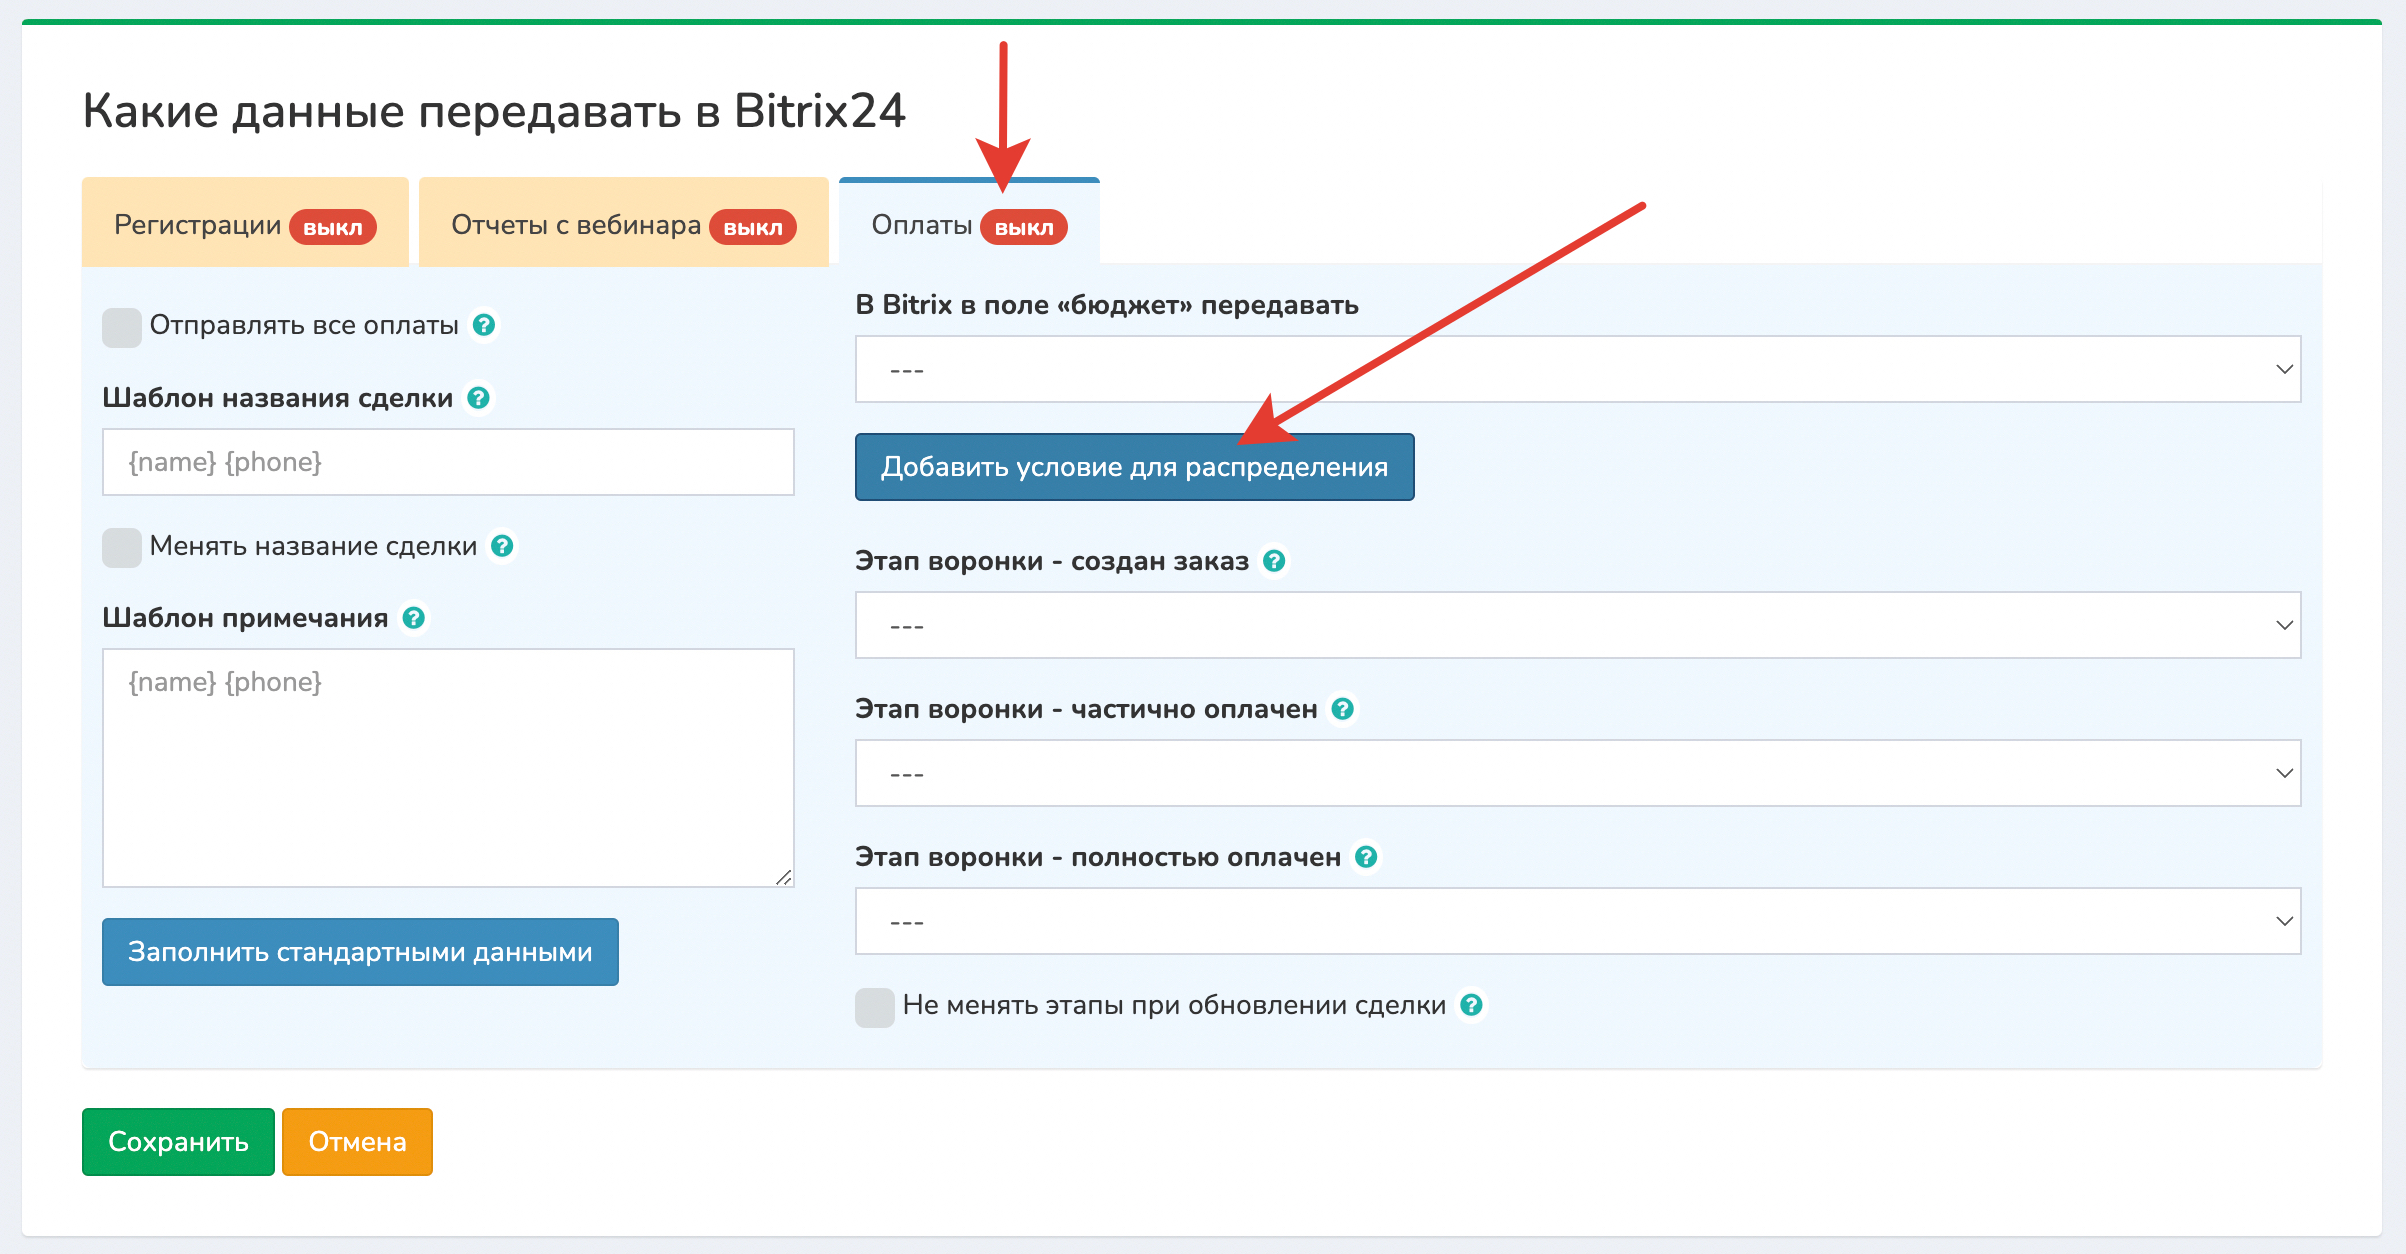Viewport: 2406px width, 1254px height.
Task: Check Не менять этапы при обновлении сделки
Action: [x=875, y=1007]
